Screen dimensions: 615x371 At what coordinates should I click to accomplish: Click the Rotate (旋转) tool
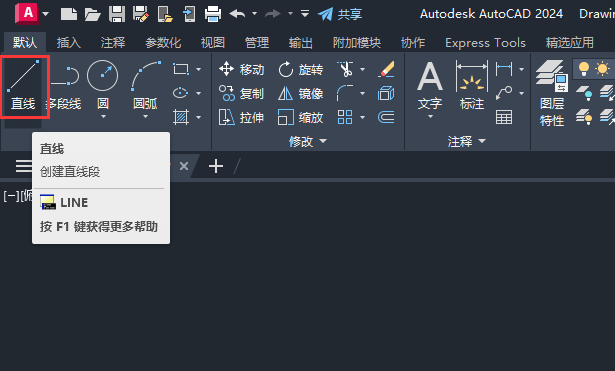pos(301,69)
